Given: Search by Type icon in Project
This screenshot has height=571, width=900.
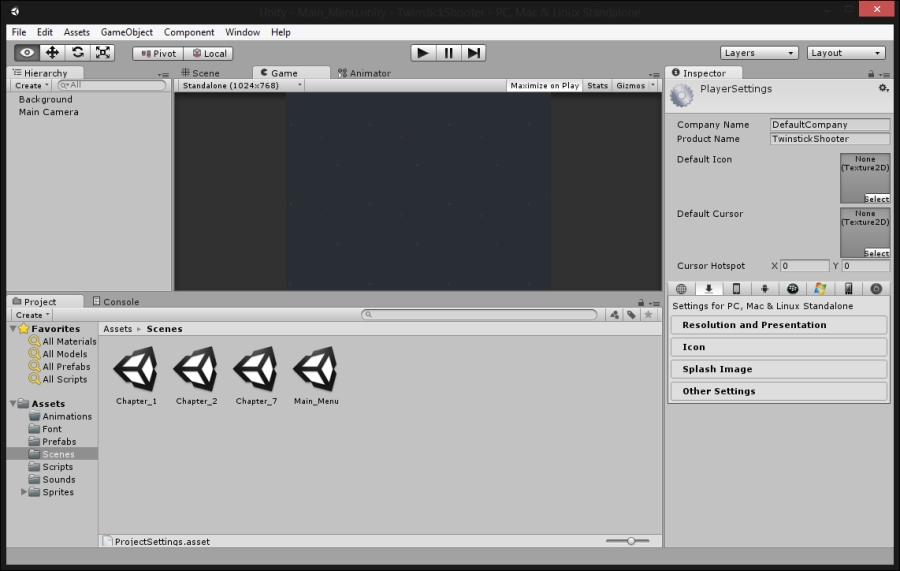Looking at the screenshot, I should 614,314.
